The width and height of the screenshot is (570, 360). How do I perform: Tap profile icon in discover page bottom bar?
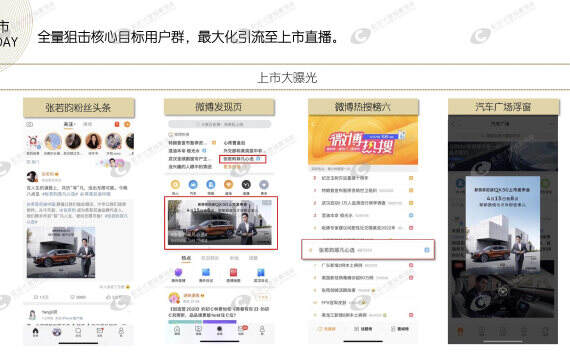point(262,330)
